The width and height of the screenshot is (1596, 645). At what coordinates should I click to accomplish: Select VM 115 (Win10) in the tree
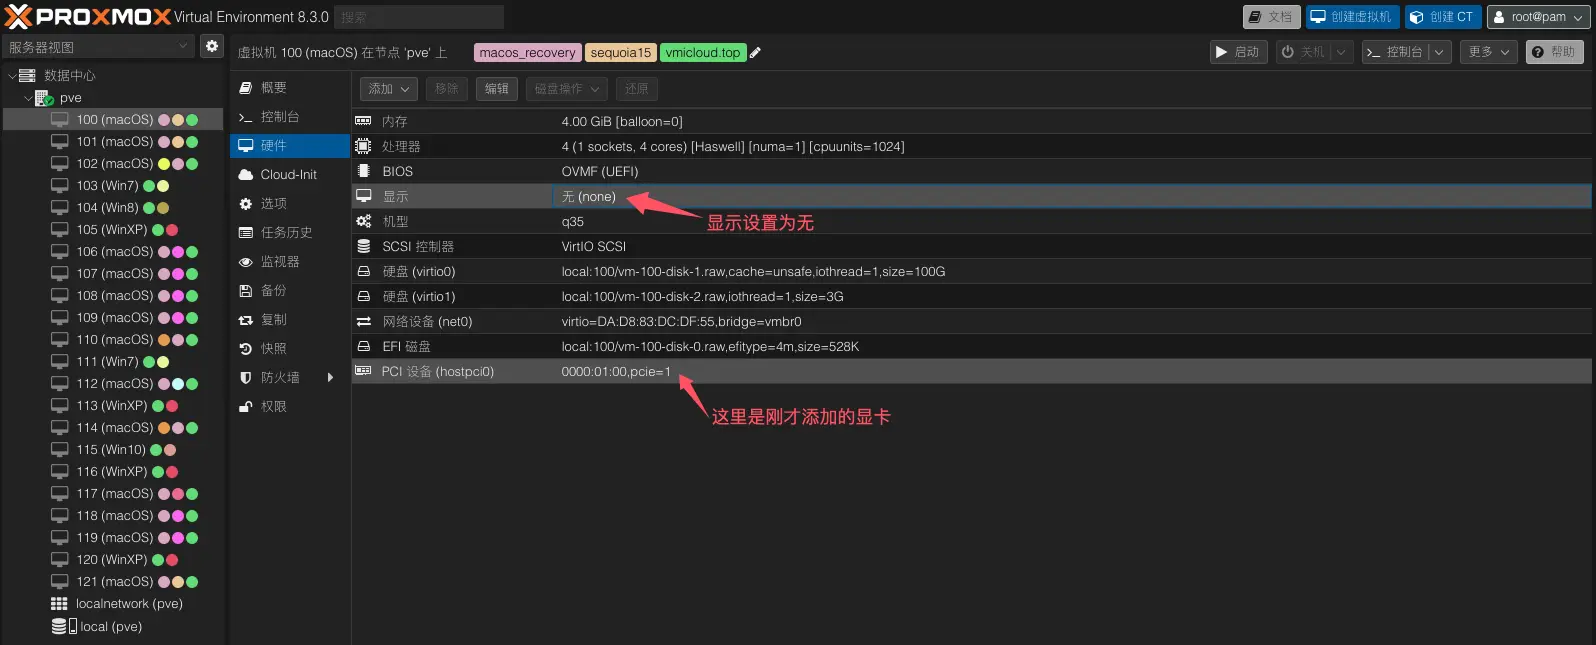click(x=114, y=450)
